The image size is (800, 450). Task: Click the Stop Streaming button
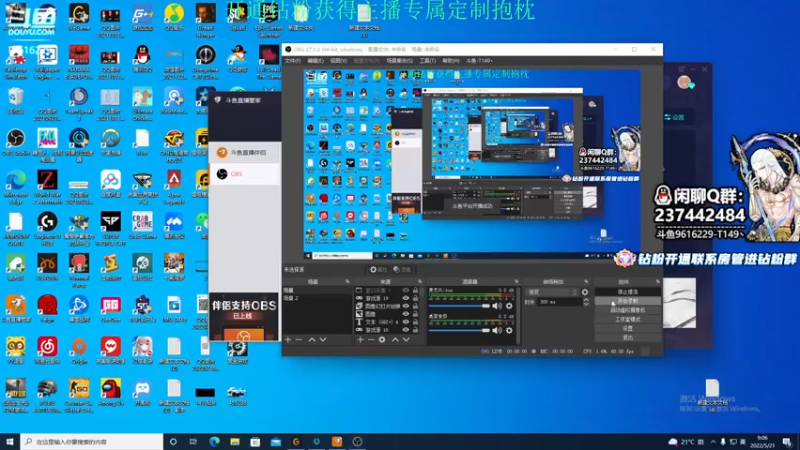click(x=628, y=292)
